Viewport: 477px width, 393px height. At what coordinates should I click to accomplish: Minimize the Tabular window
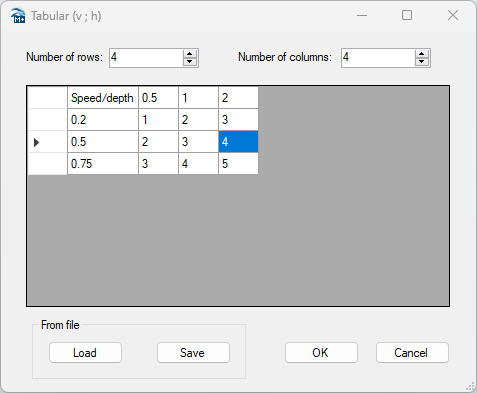coord(362,15)
